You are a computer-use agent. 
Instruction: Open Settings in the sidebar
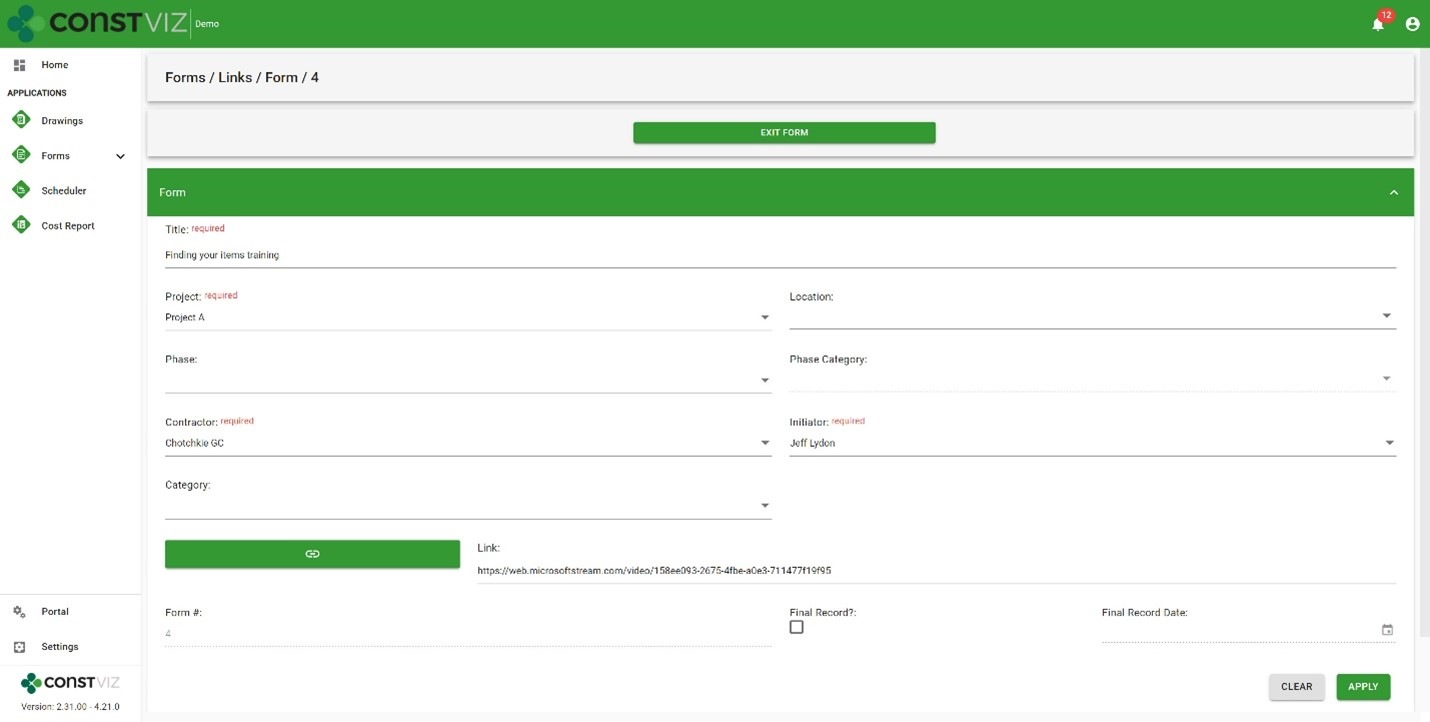(59, 647)
